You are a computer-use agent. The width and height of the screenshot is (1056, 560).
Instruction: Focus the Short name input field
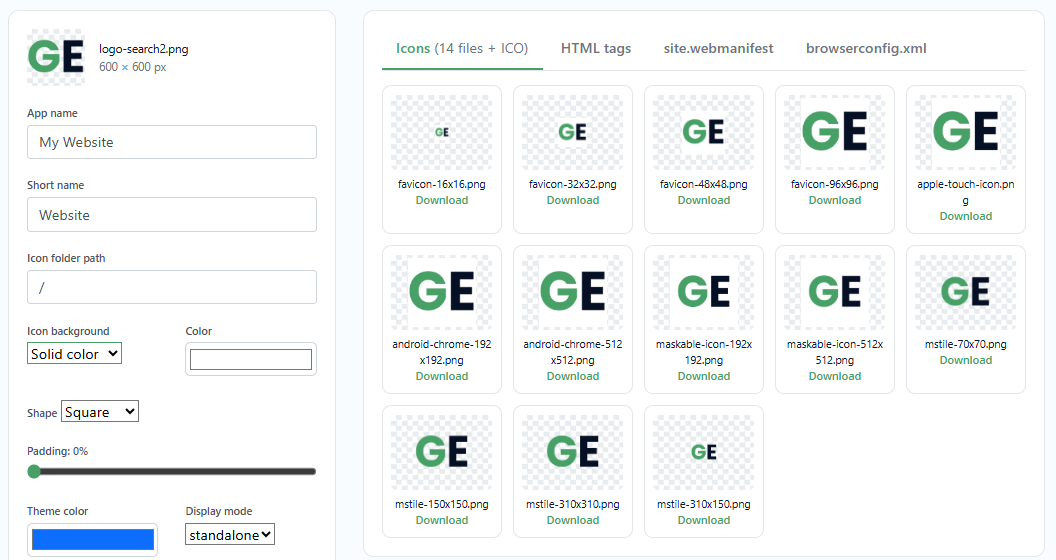point(172,215)
